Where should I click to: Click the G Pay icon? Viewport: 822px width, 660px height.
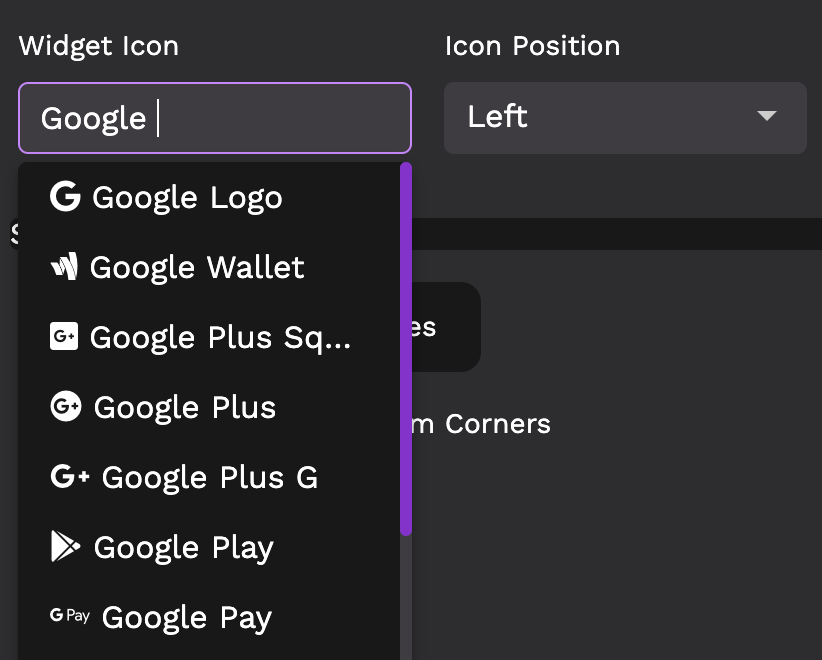pyautogui.click(x=70, y=616)
